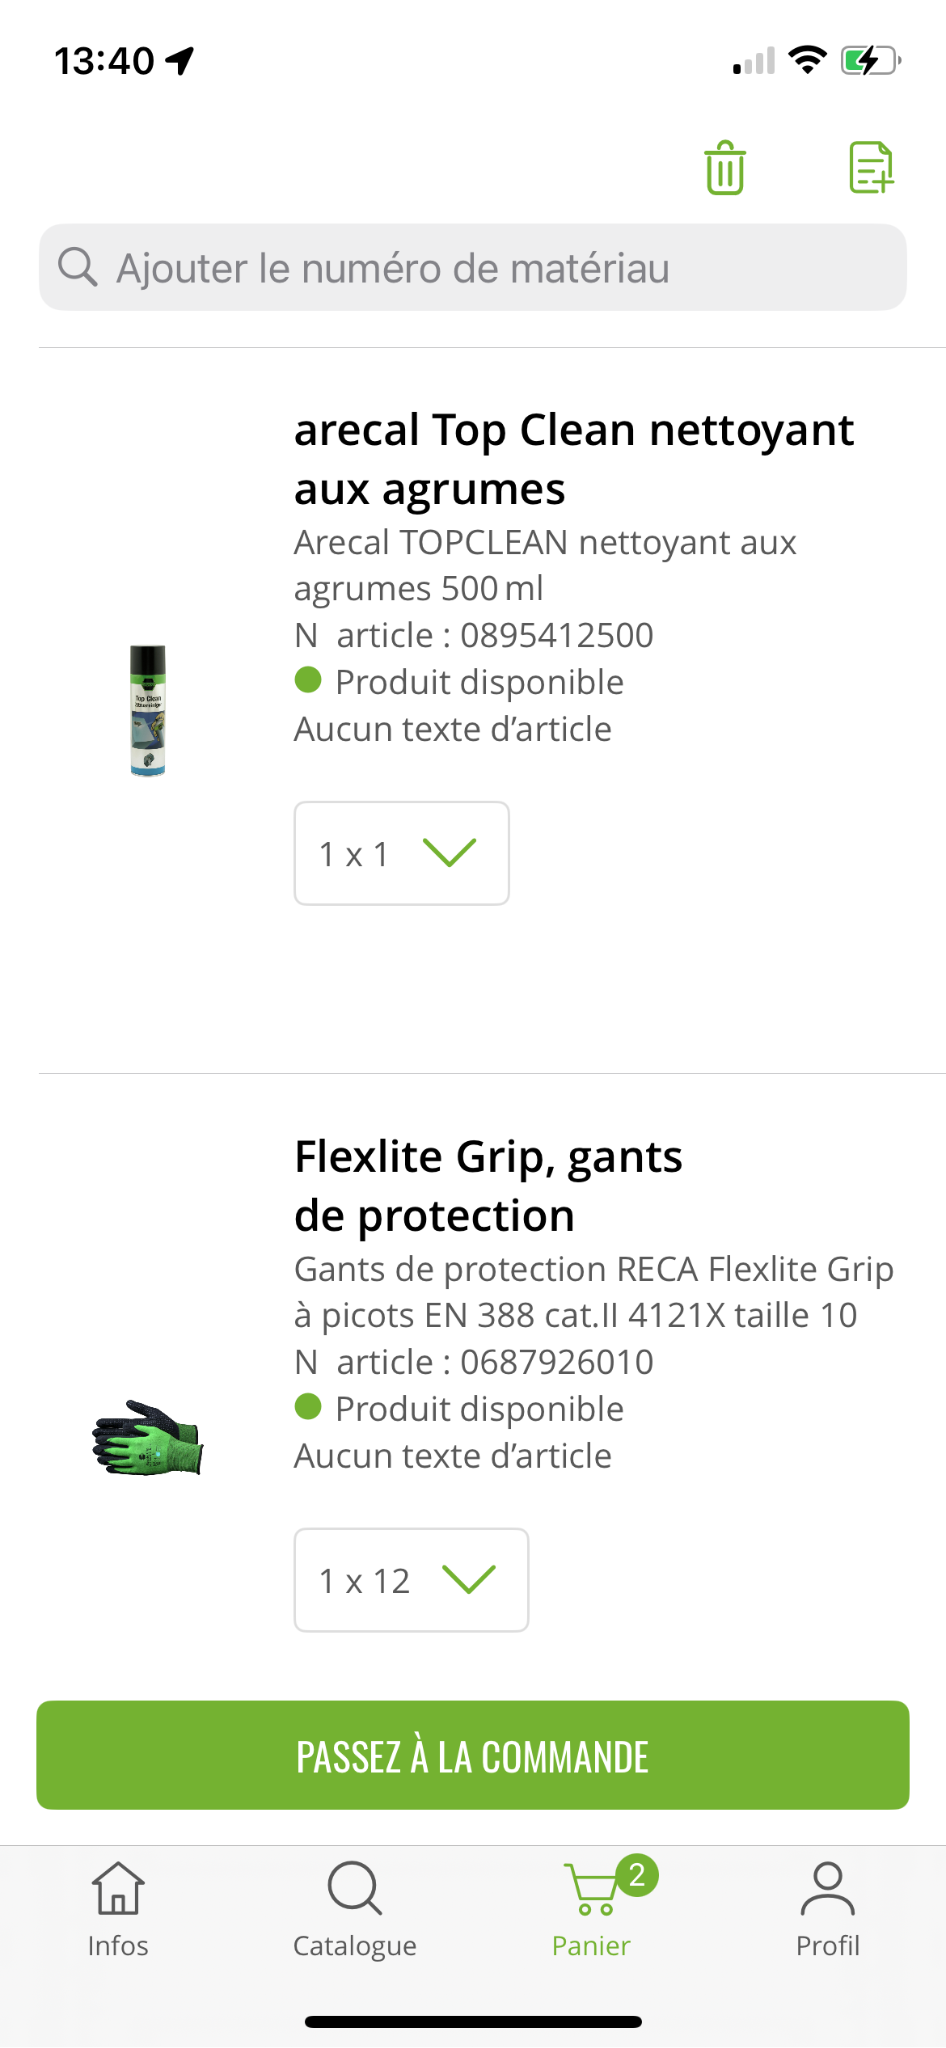Tap the cart badge showing 2 items

[x=637, y=1875]
